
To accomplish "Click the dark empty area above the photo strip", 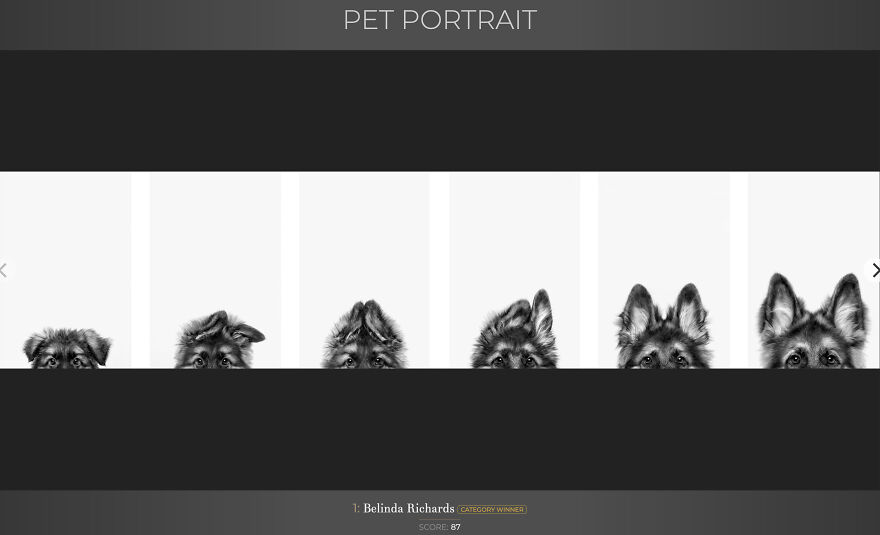I will coord(440,110).
